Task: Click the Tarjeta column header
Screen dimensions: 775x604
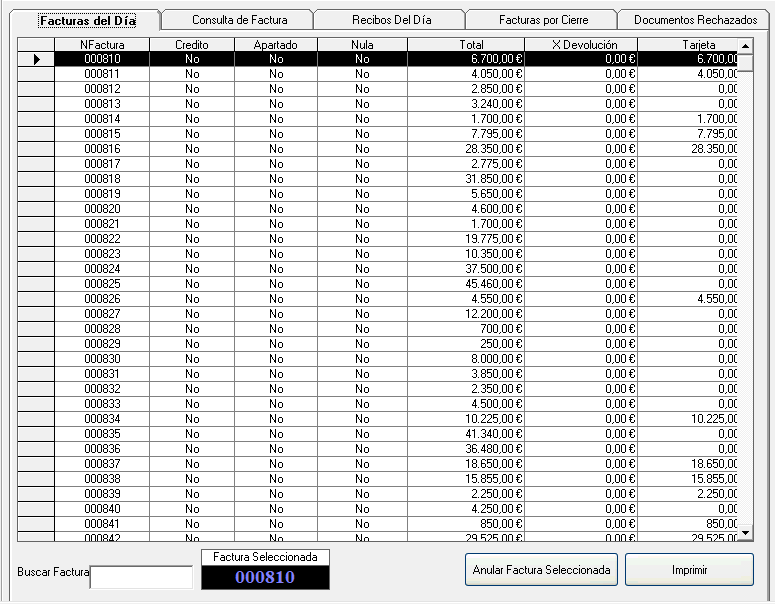Action: pyautogui.click(x=687, y=45)
